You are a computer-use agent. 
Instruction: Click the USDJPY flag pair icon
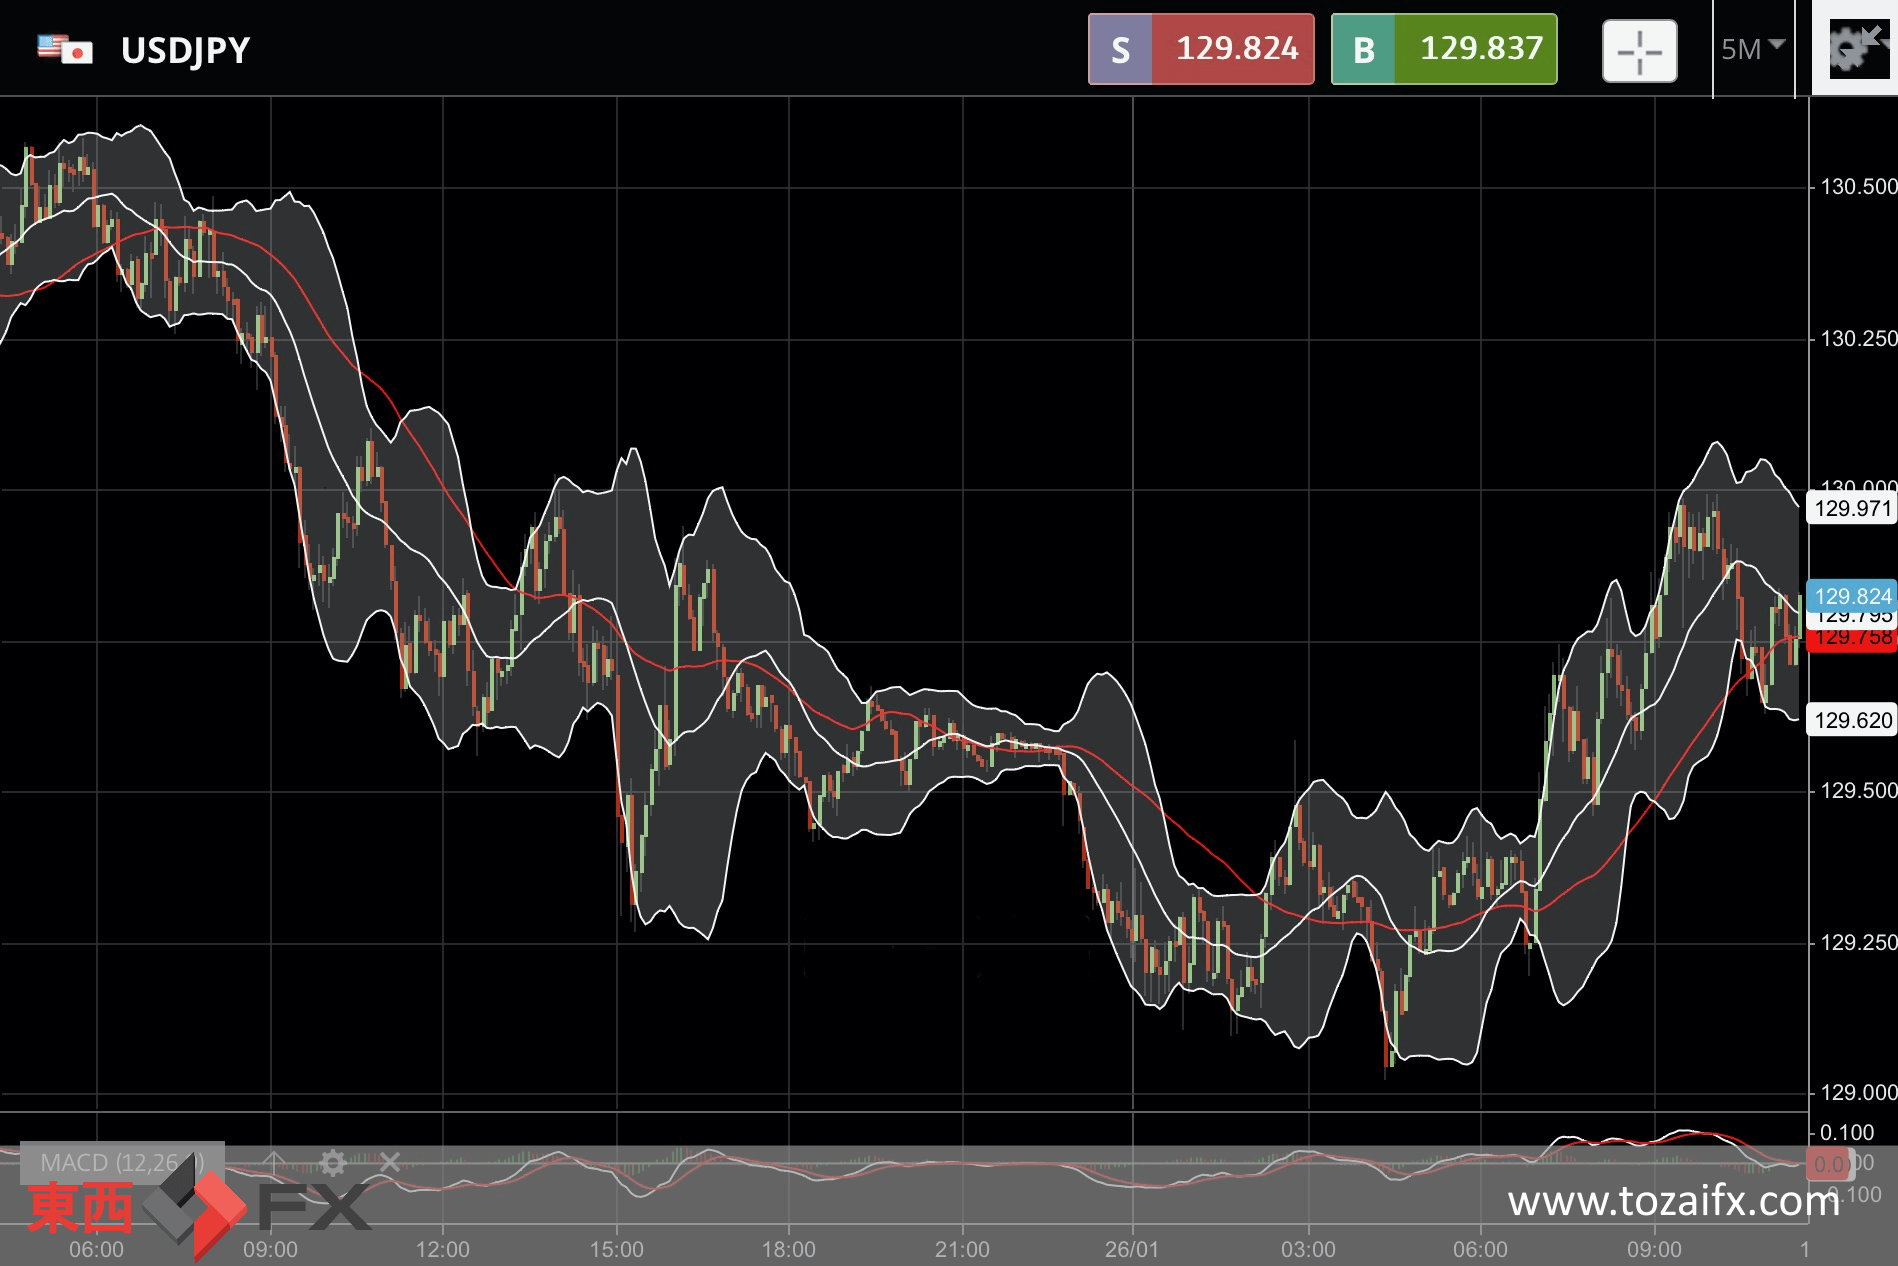pos(65,49)
